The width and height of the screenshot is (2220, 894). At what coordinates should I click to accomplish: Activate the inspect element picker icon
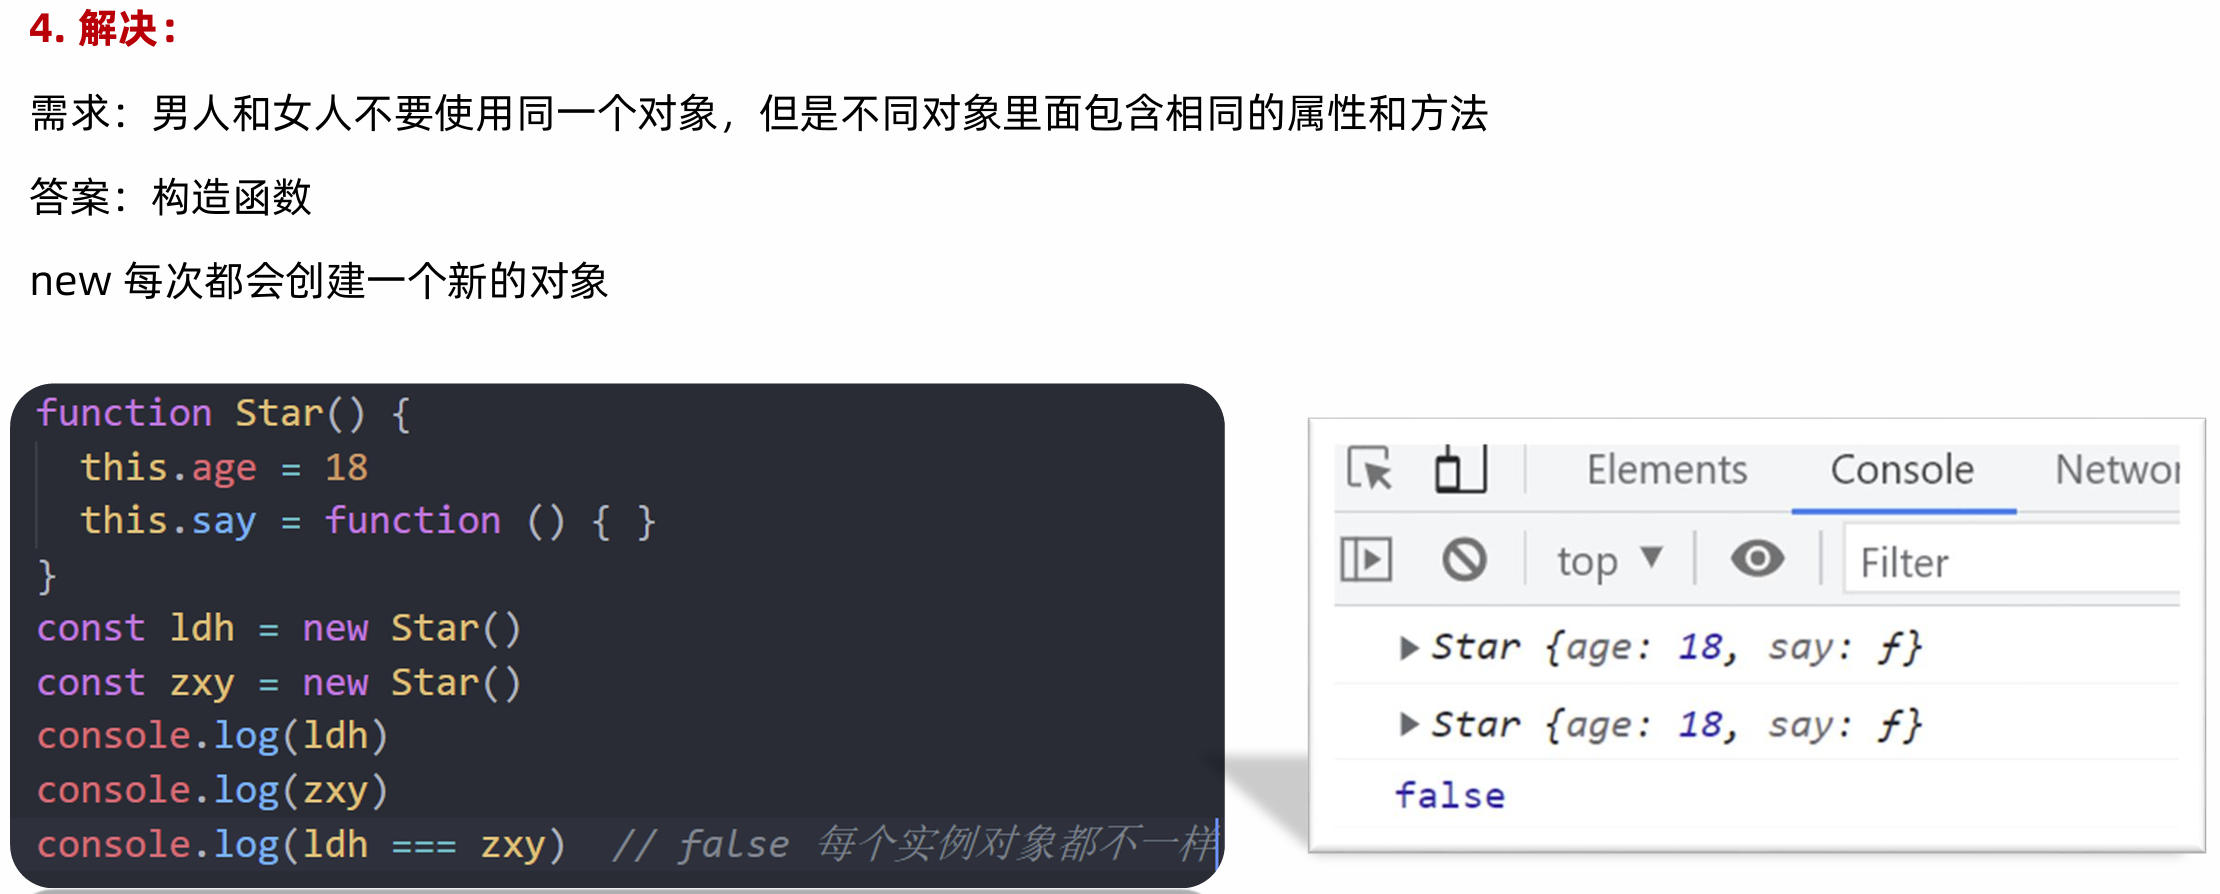click(1369, 468)
